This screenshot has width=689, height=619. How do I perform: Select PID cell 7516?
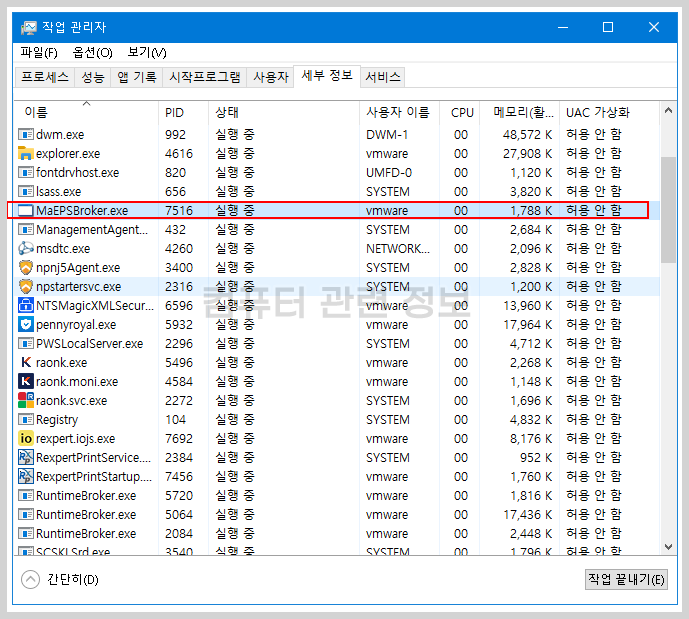(x=179, y=210)
